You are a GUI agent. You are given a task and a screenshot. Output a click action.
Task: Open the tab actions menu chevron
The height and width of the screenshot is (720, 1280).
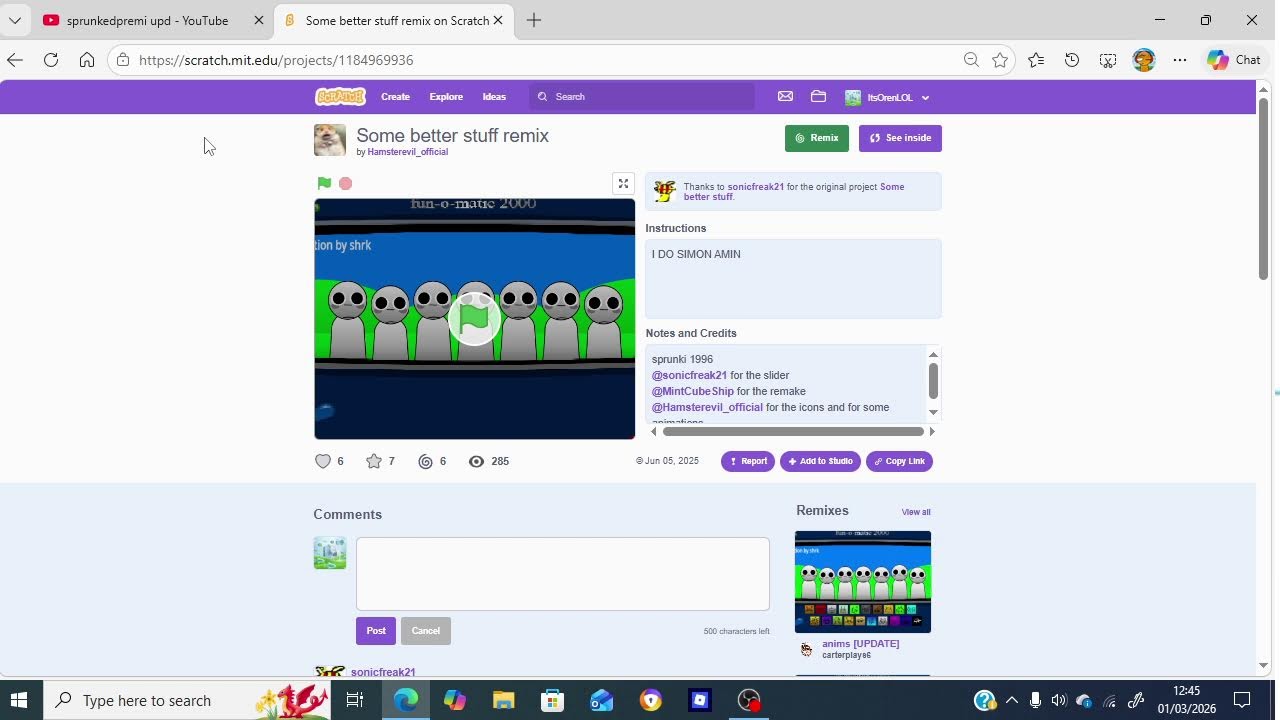[x=15, y=20]
